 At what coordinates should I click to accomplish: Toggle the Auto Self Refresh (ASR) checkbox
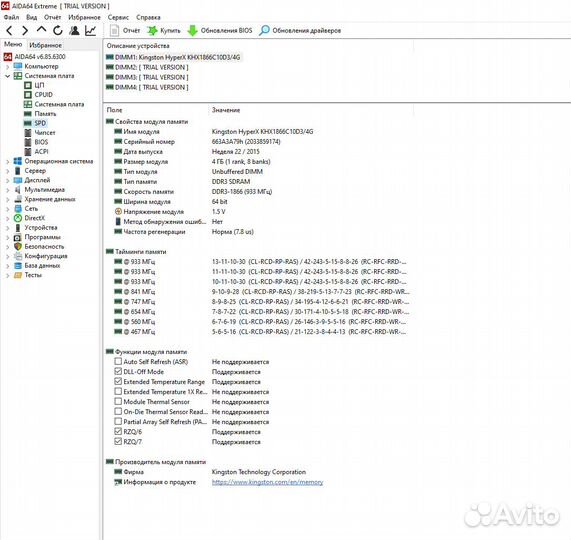118,362
